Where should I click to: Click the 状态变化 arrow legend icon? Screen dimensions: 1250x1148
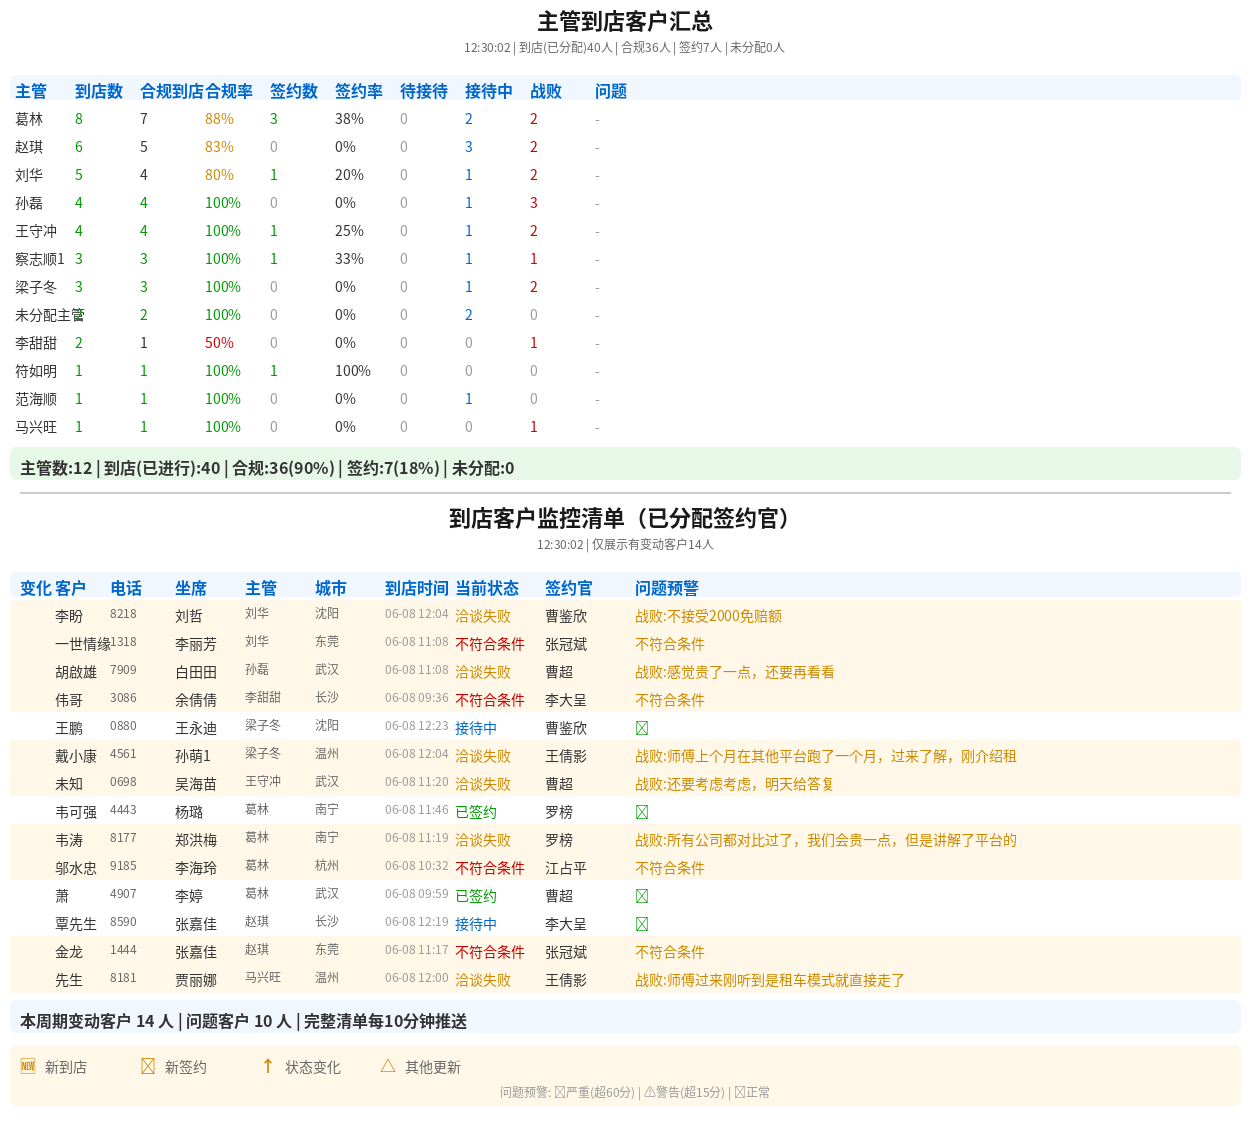(x=268, y=1066)
